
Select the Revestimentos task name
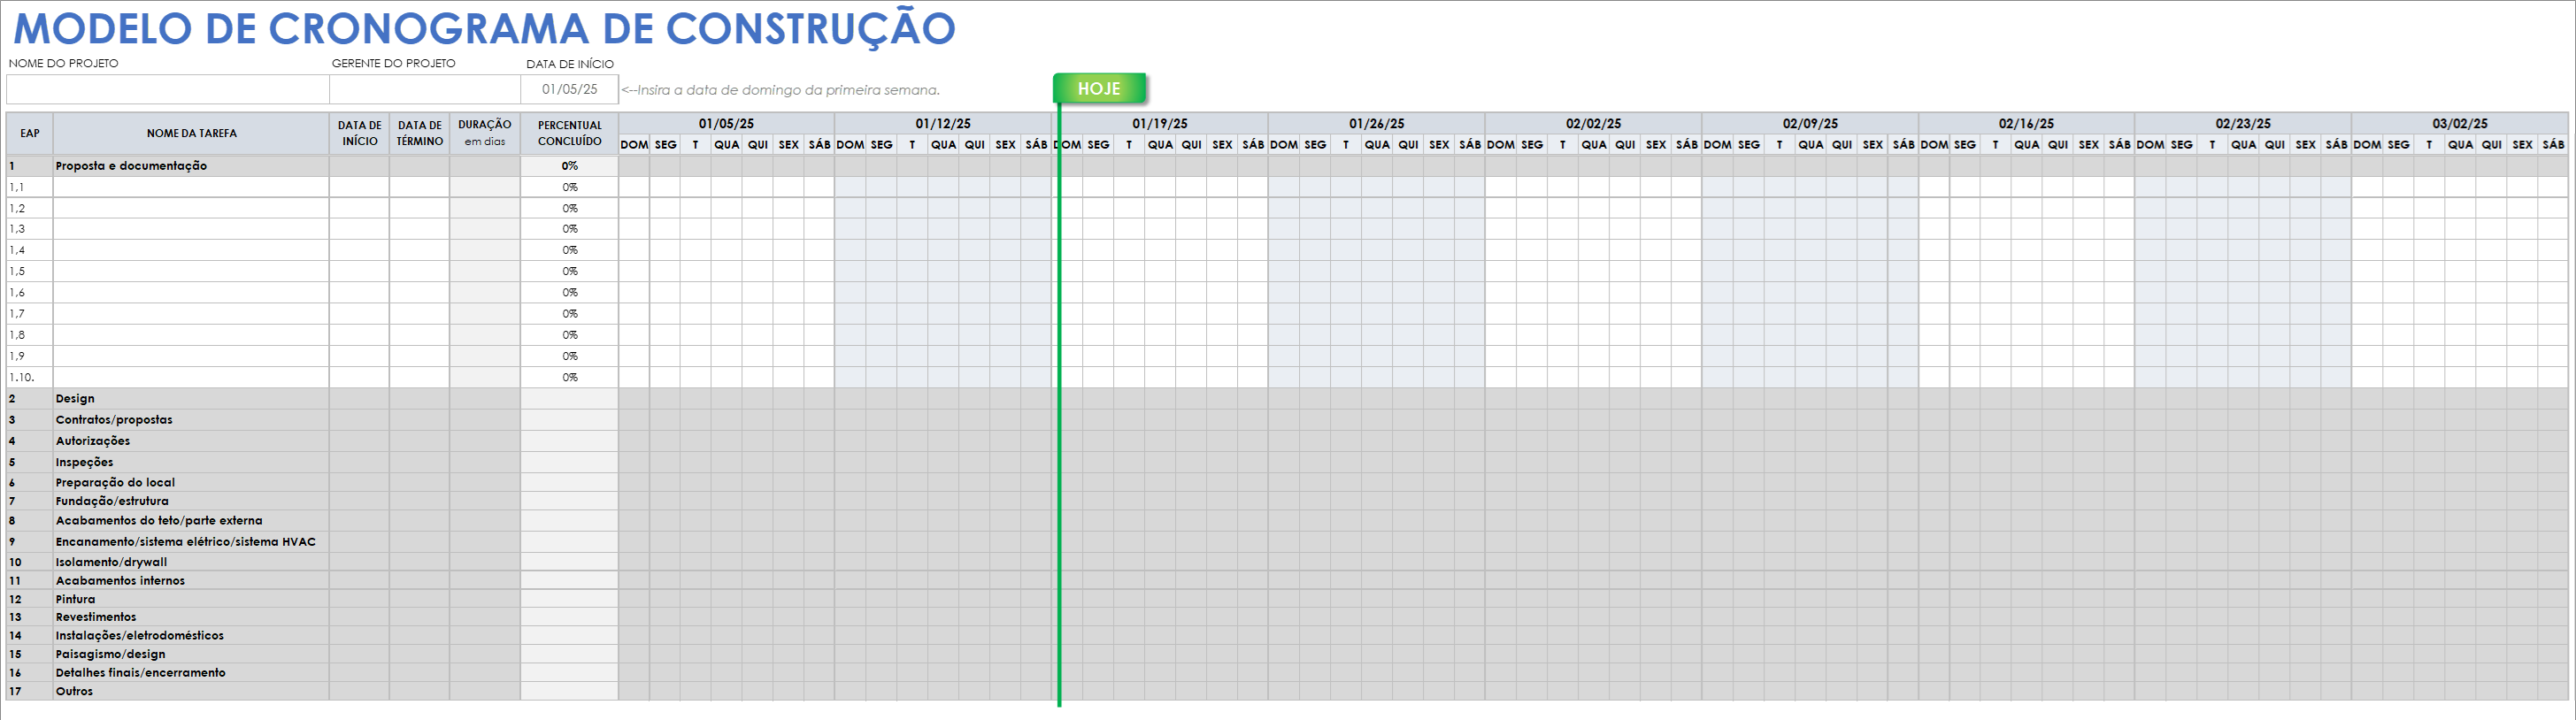(x=96, y=617)
